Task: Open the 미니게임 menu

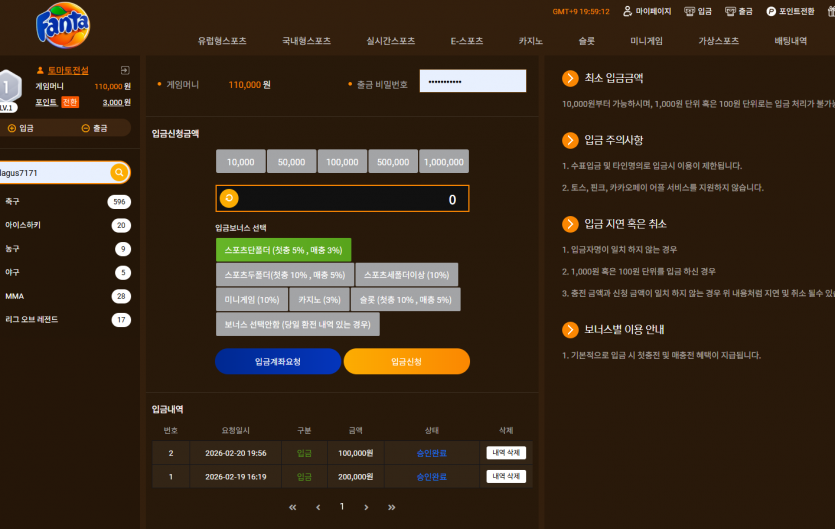Action: (x=646, y=41)
